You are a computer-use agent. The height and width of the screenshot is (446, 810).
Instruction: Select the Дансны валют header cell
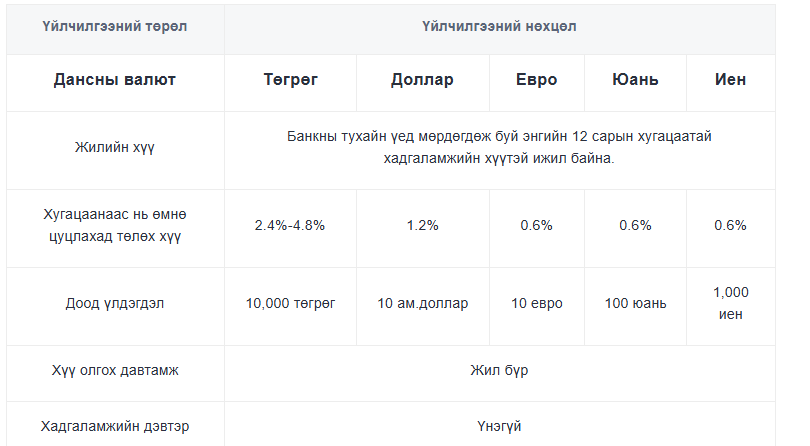click(115, 80)
